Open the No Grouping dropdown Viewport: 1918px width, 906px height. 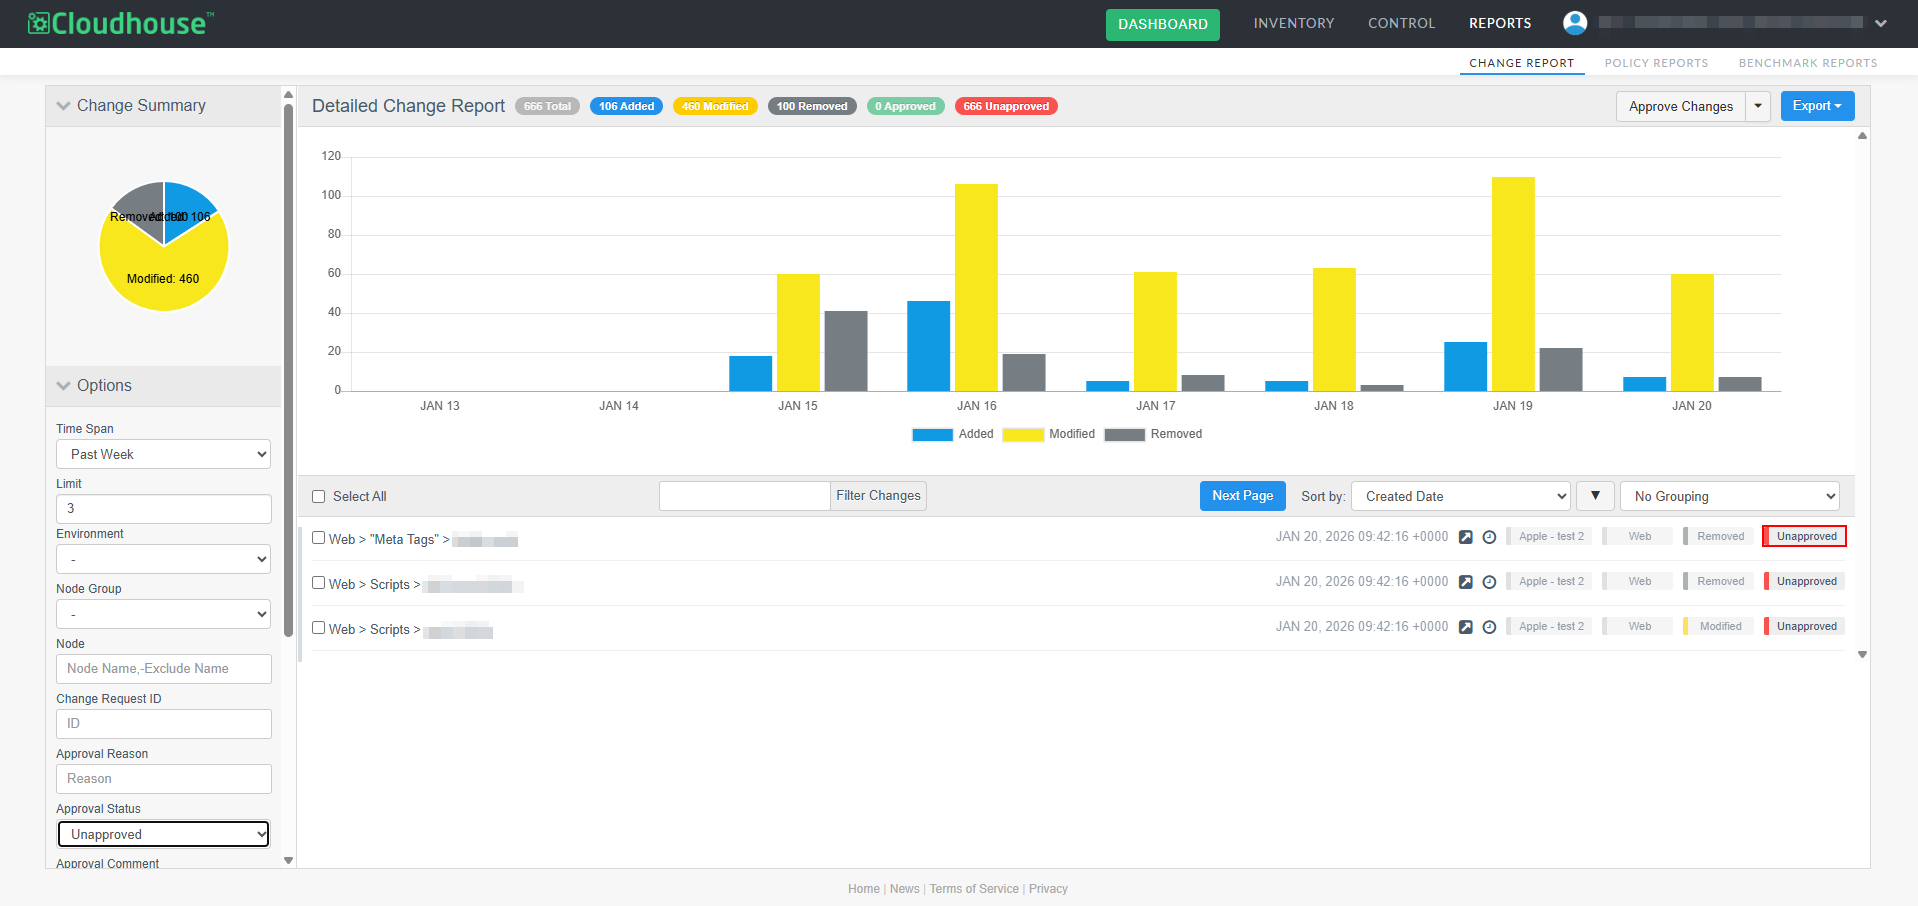coord(1729,496)
